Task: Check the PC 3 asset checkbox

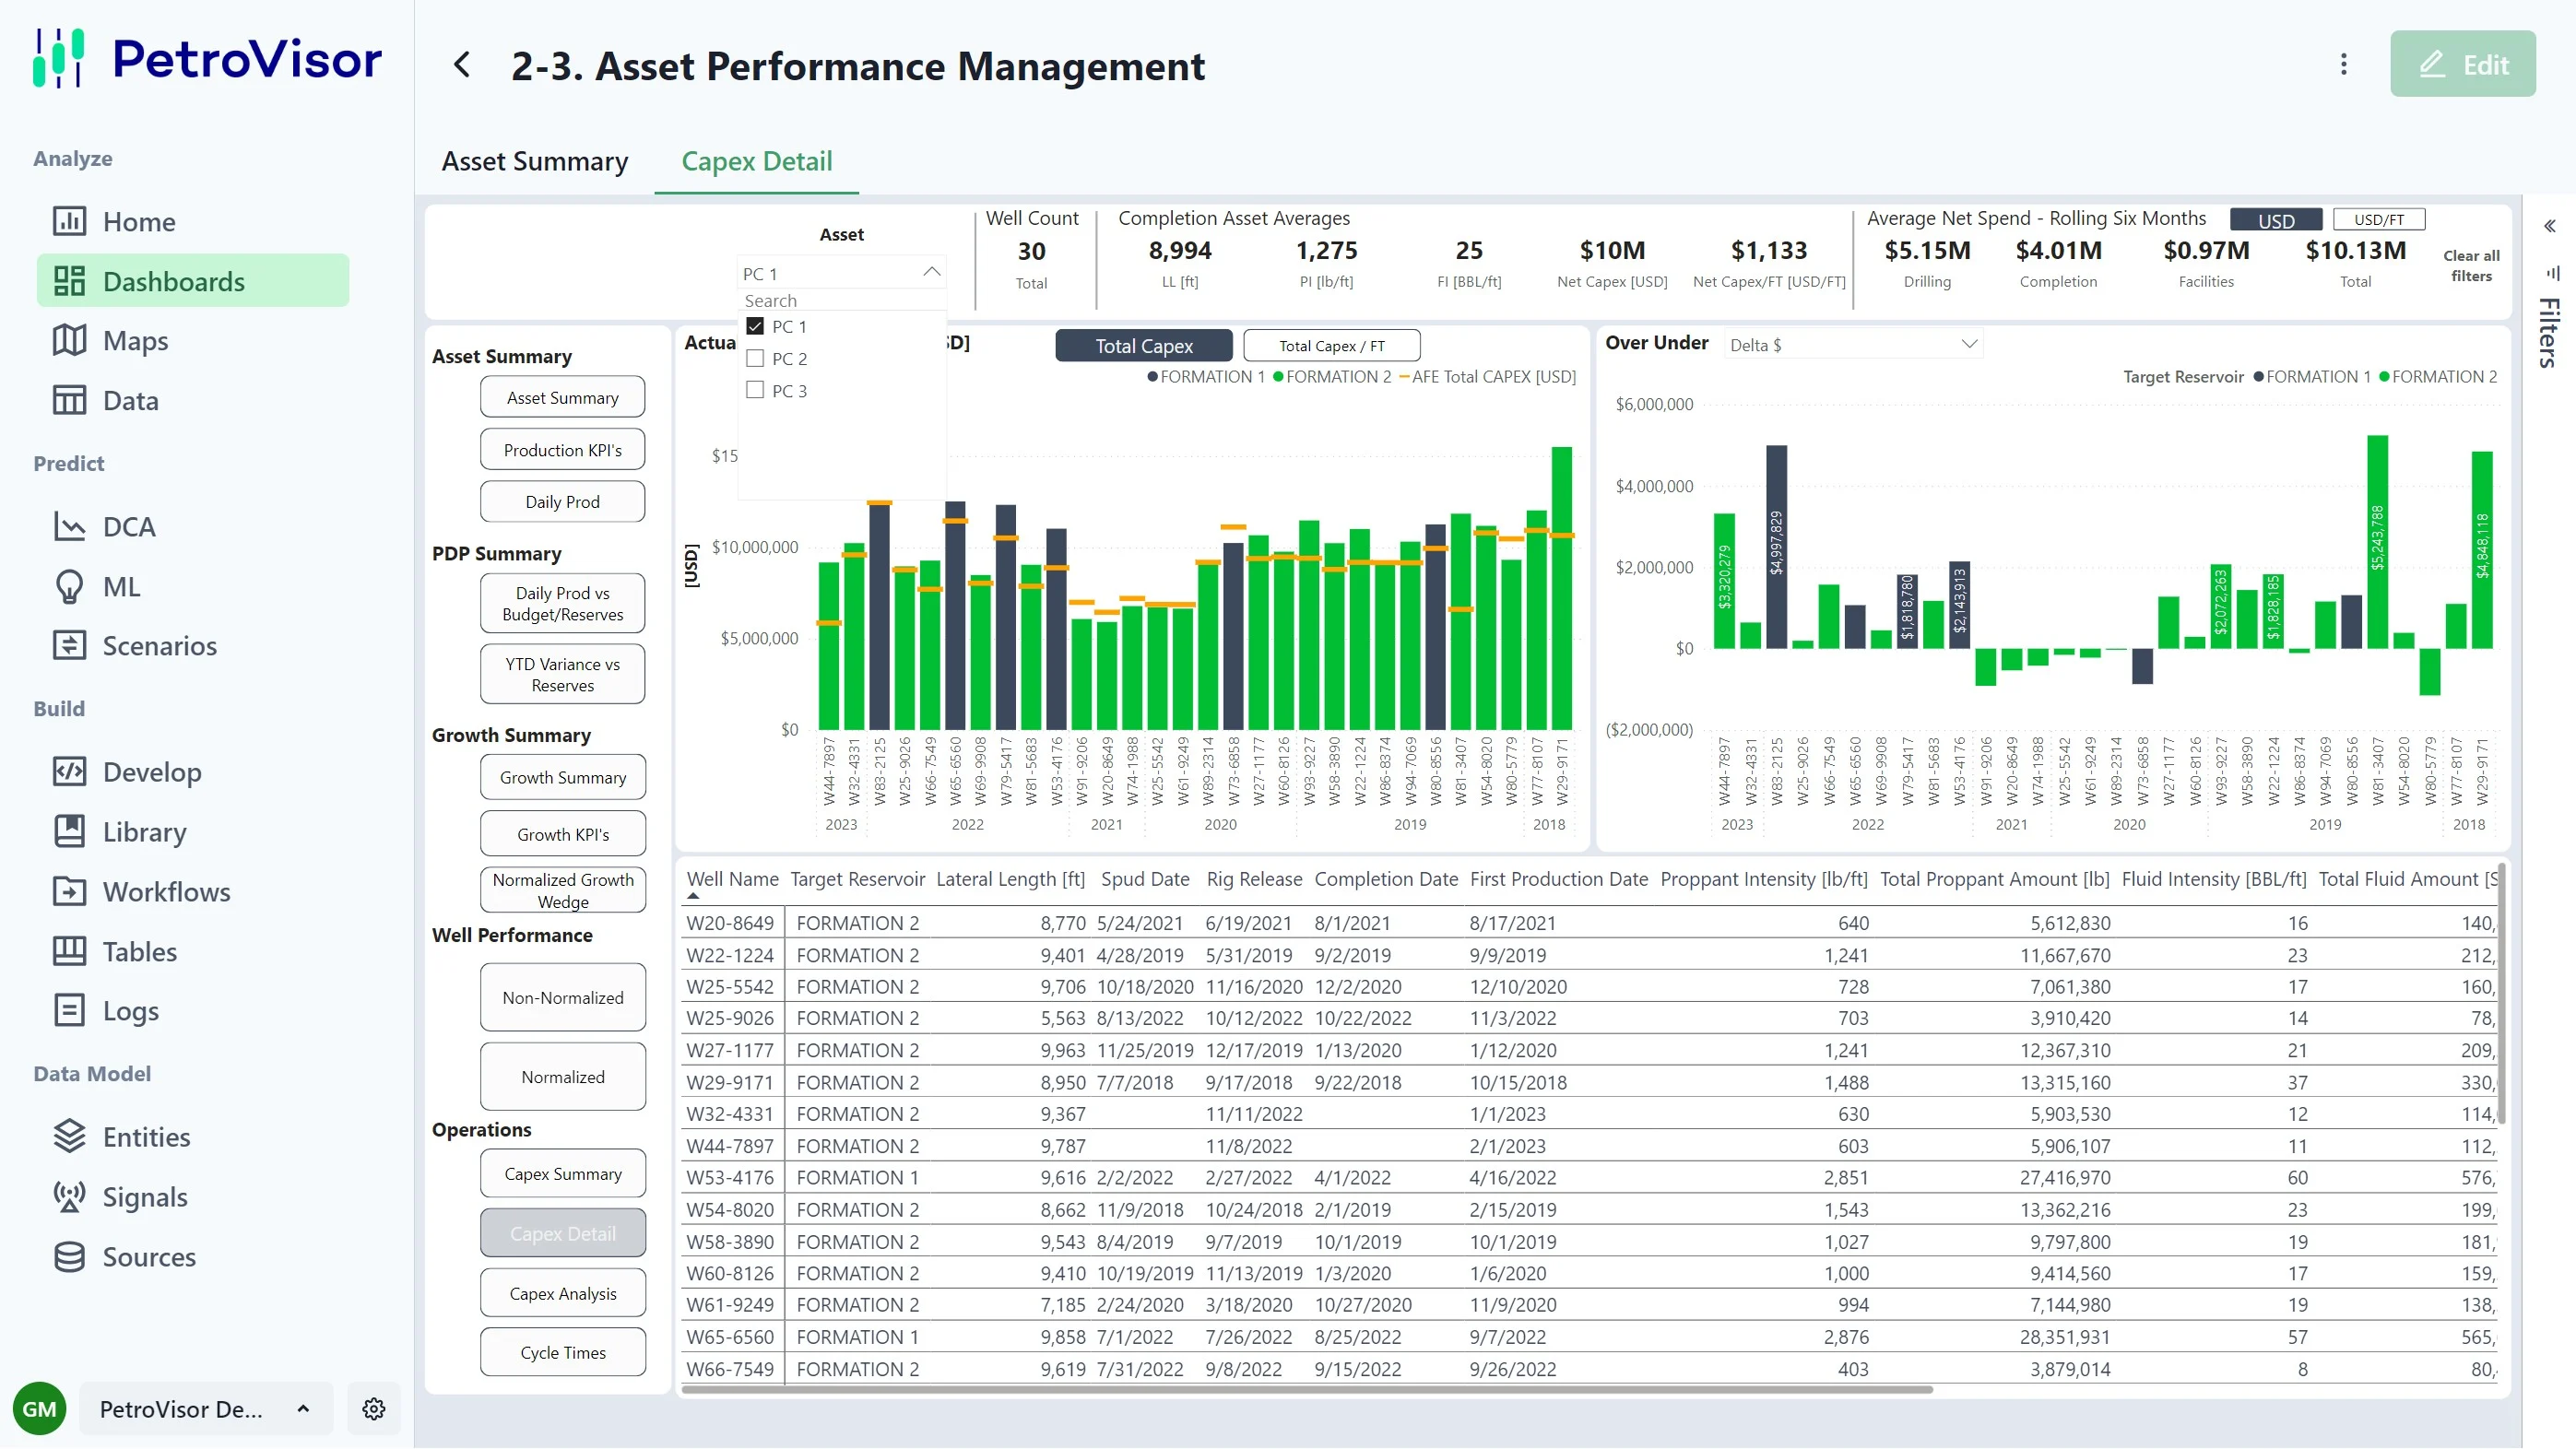Action: pyautogui.click(x=755, y=391)
